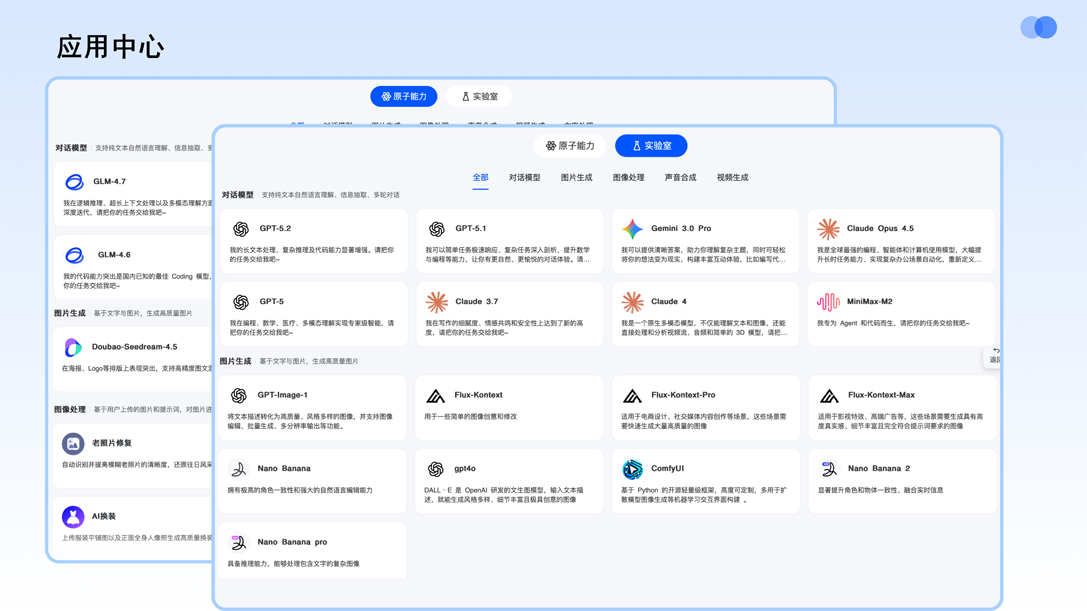Viewport: 1087px width, 611px height.
Task: Switch to the 对话模型 tab
Action: click(524, 178)
